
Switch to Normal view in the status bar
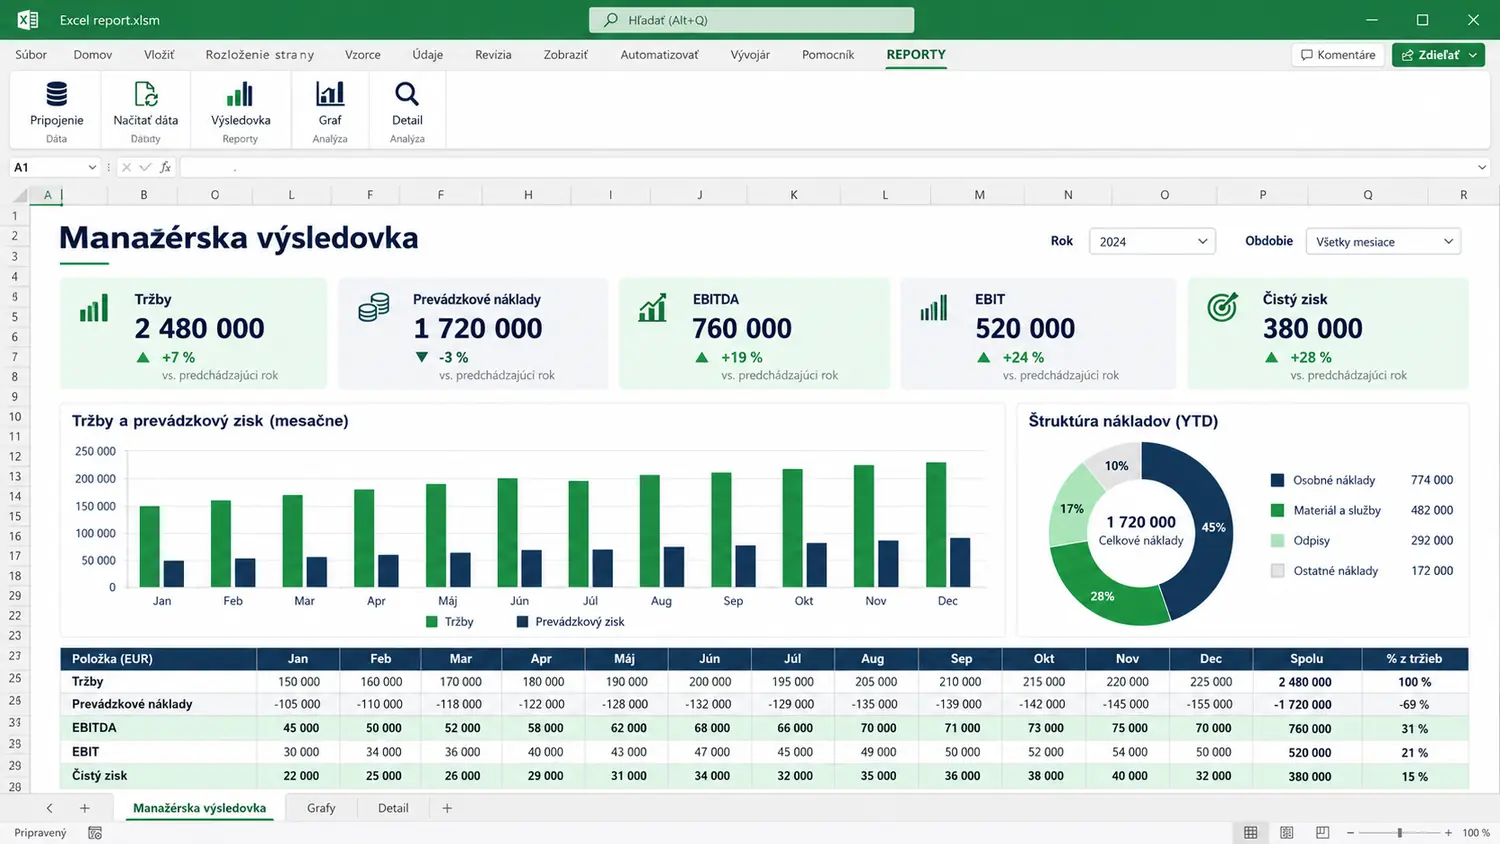[1250, 833]
